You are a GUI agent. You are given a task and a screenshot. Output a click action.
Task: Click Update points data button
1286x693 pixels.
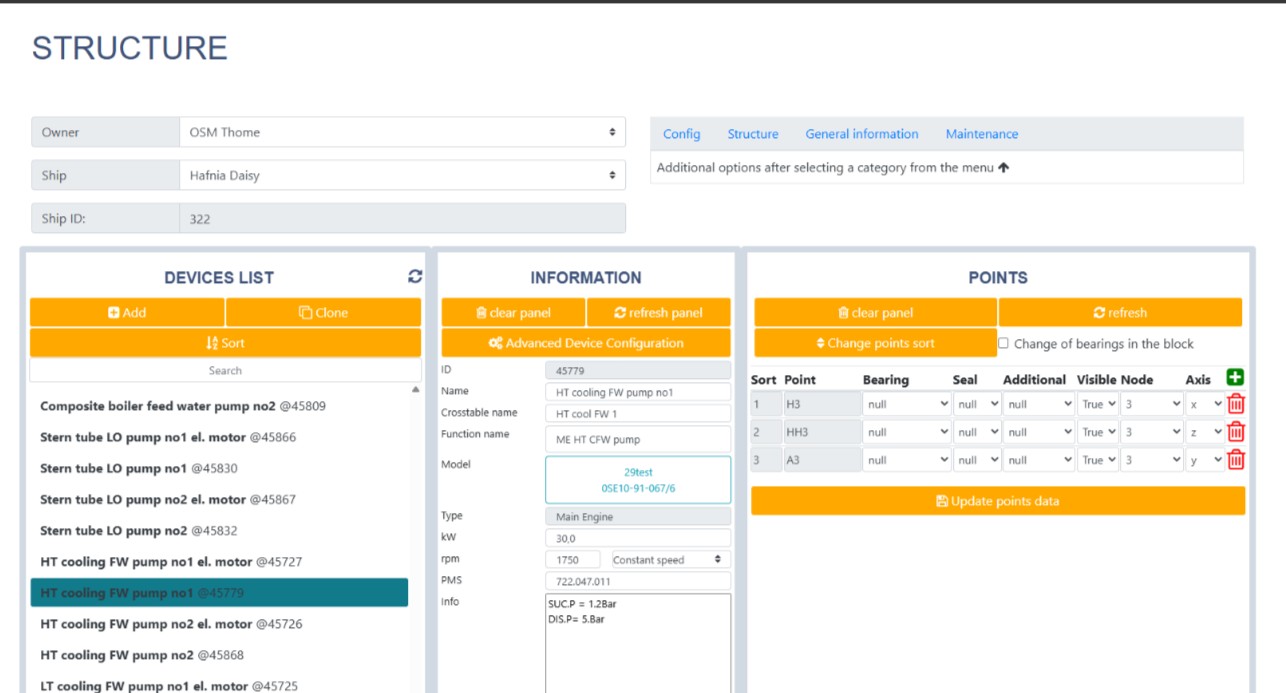997,501
